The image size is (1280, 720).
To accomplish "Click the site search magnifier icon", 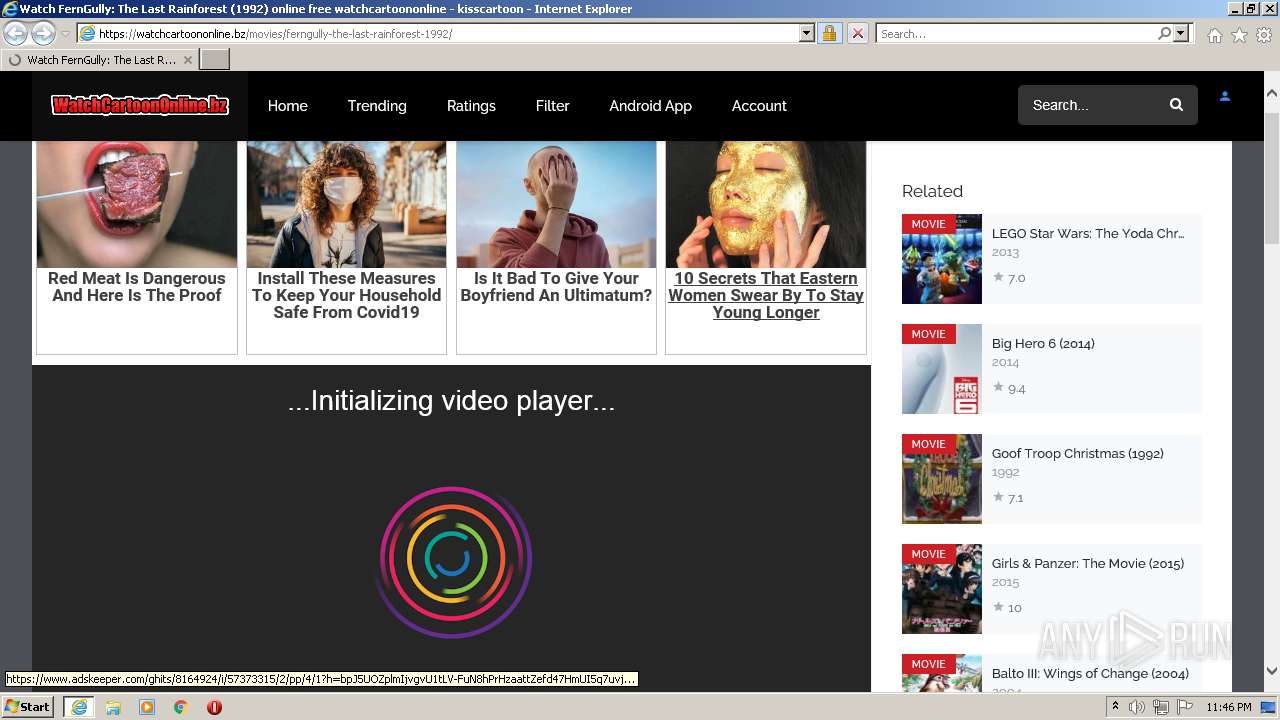I will [x=1176, y=105].
